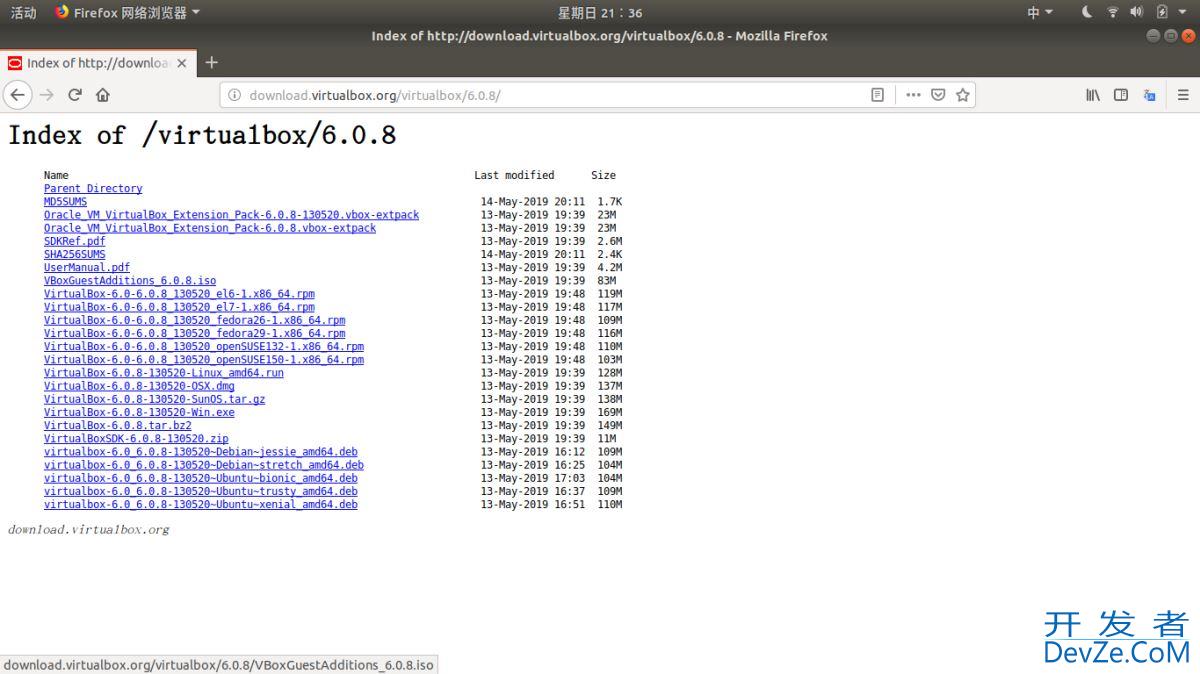Click the 14-May-2019 20:11 date for MD5SUMS
The height and width of the screenshot is (674, 1200).
point(533,201)
